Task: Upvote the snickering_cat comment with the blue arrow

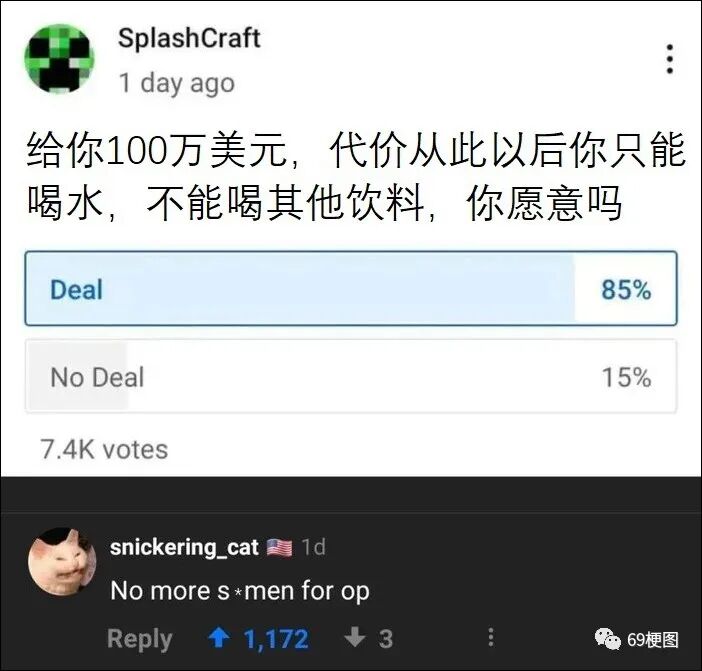Action: 219,637
